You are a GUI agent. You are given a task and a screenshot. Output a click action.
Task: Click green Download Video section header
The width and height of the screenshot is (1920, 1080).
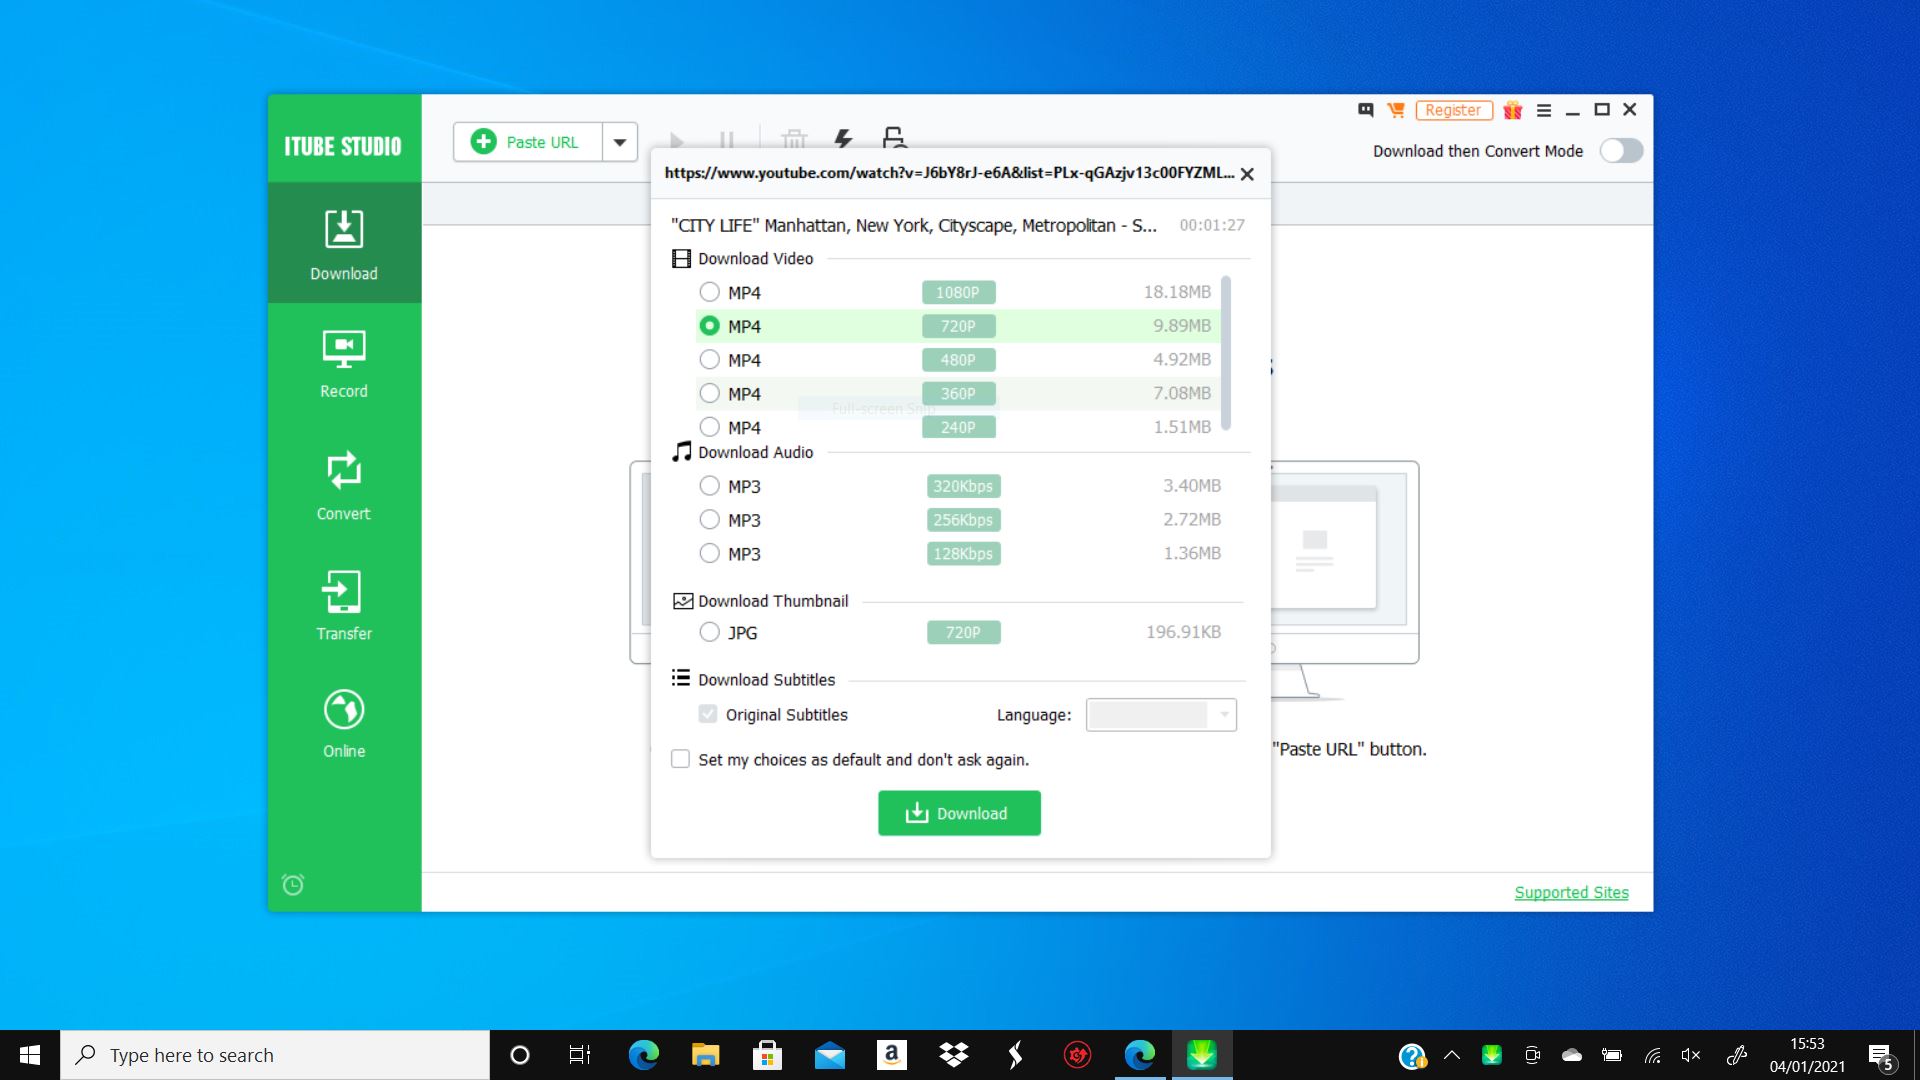(758, 258)
